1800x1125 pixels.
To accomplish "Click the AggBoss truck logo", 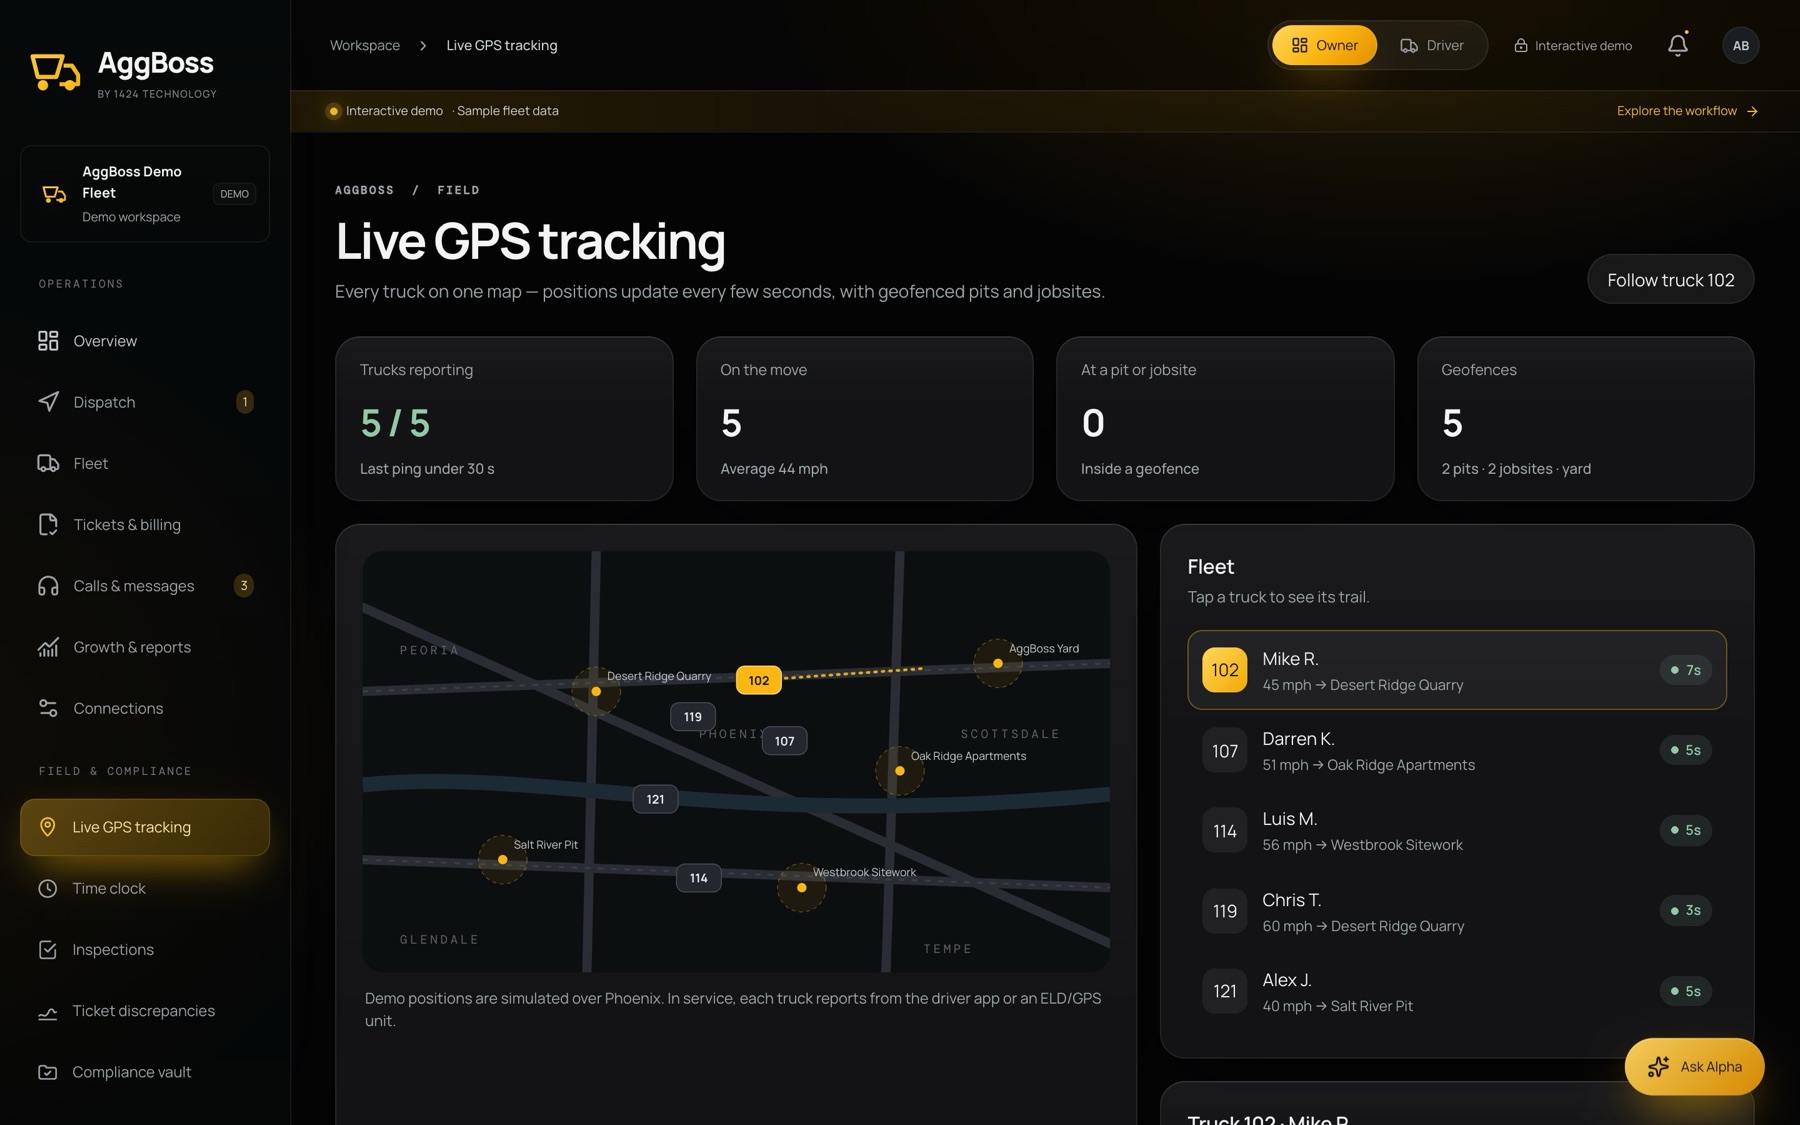I will click(x=55, y=72).
